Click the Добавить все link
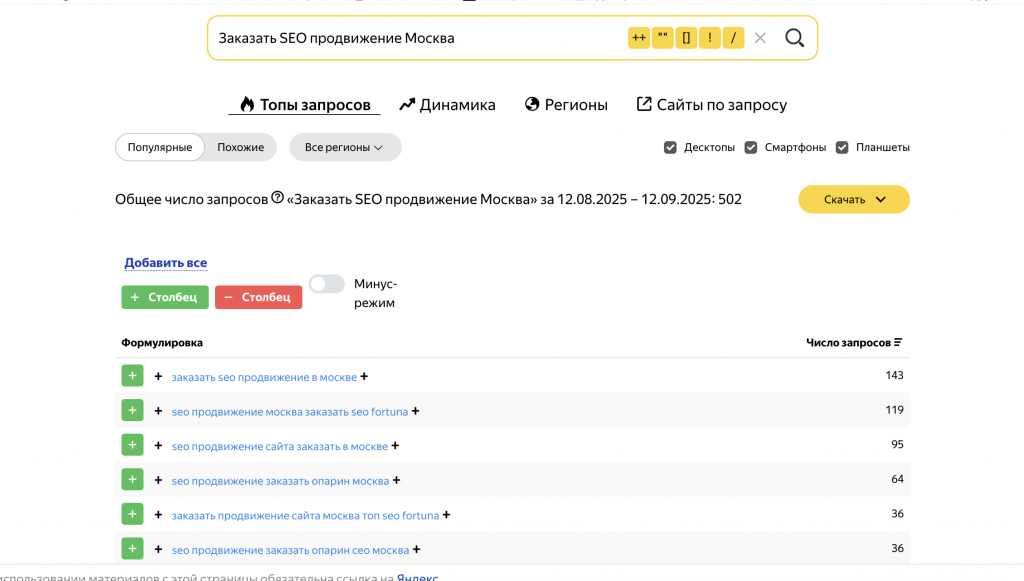This screenshot has width=1024, height=581. [164, 262]
